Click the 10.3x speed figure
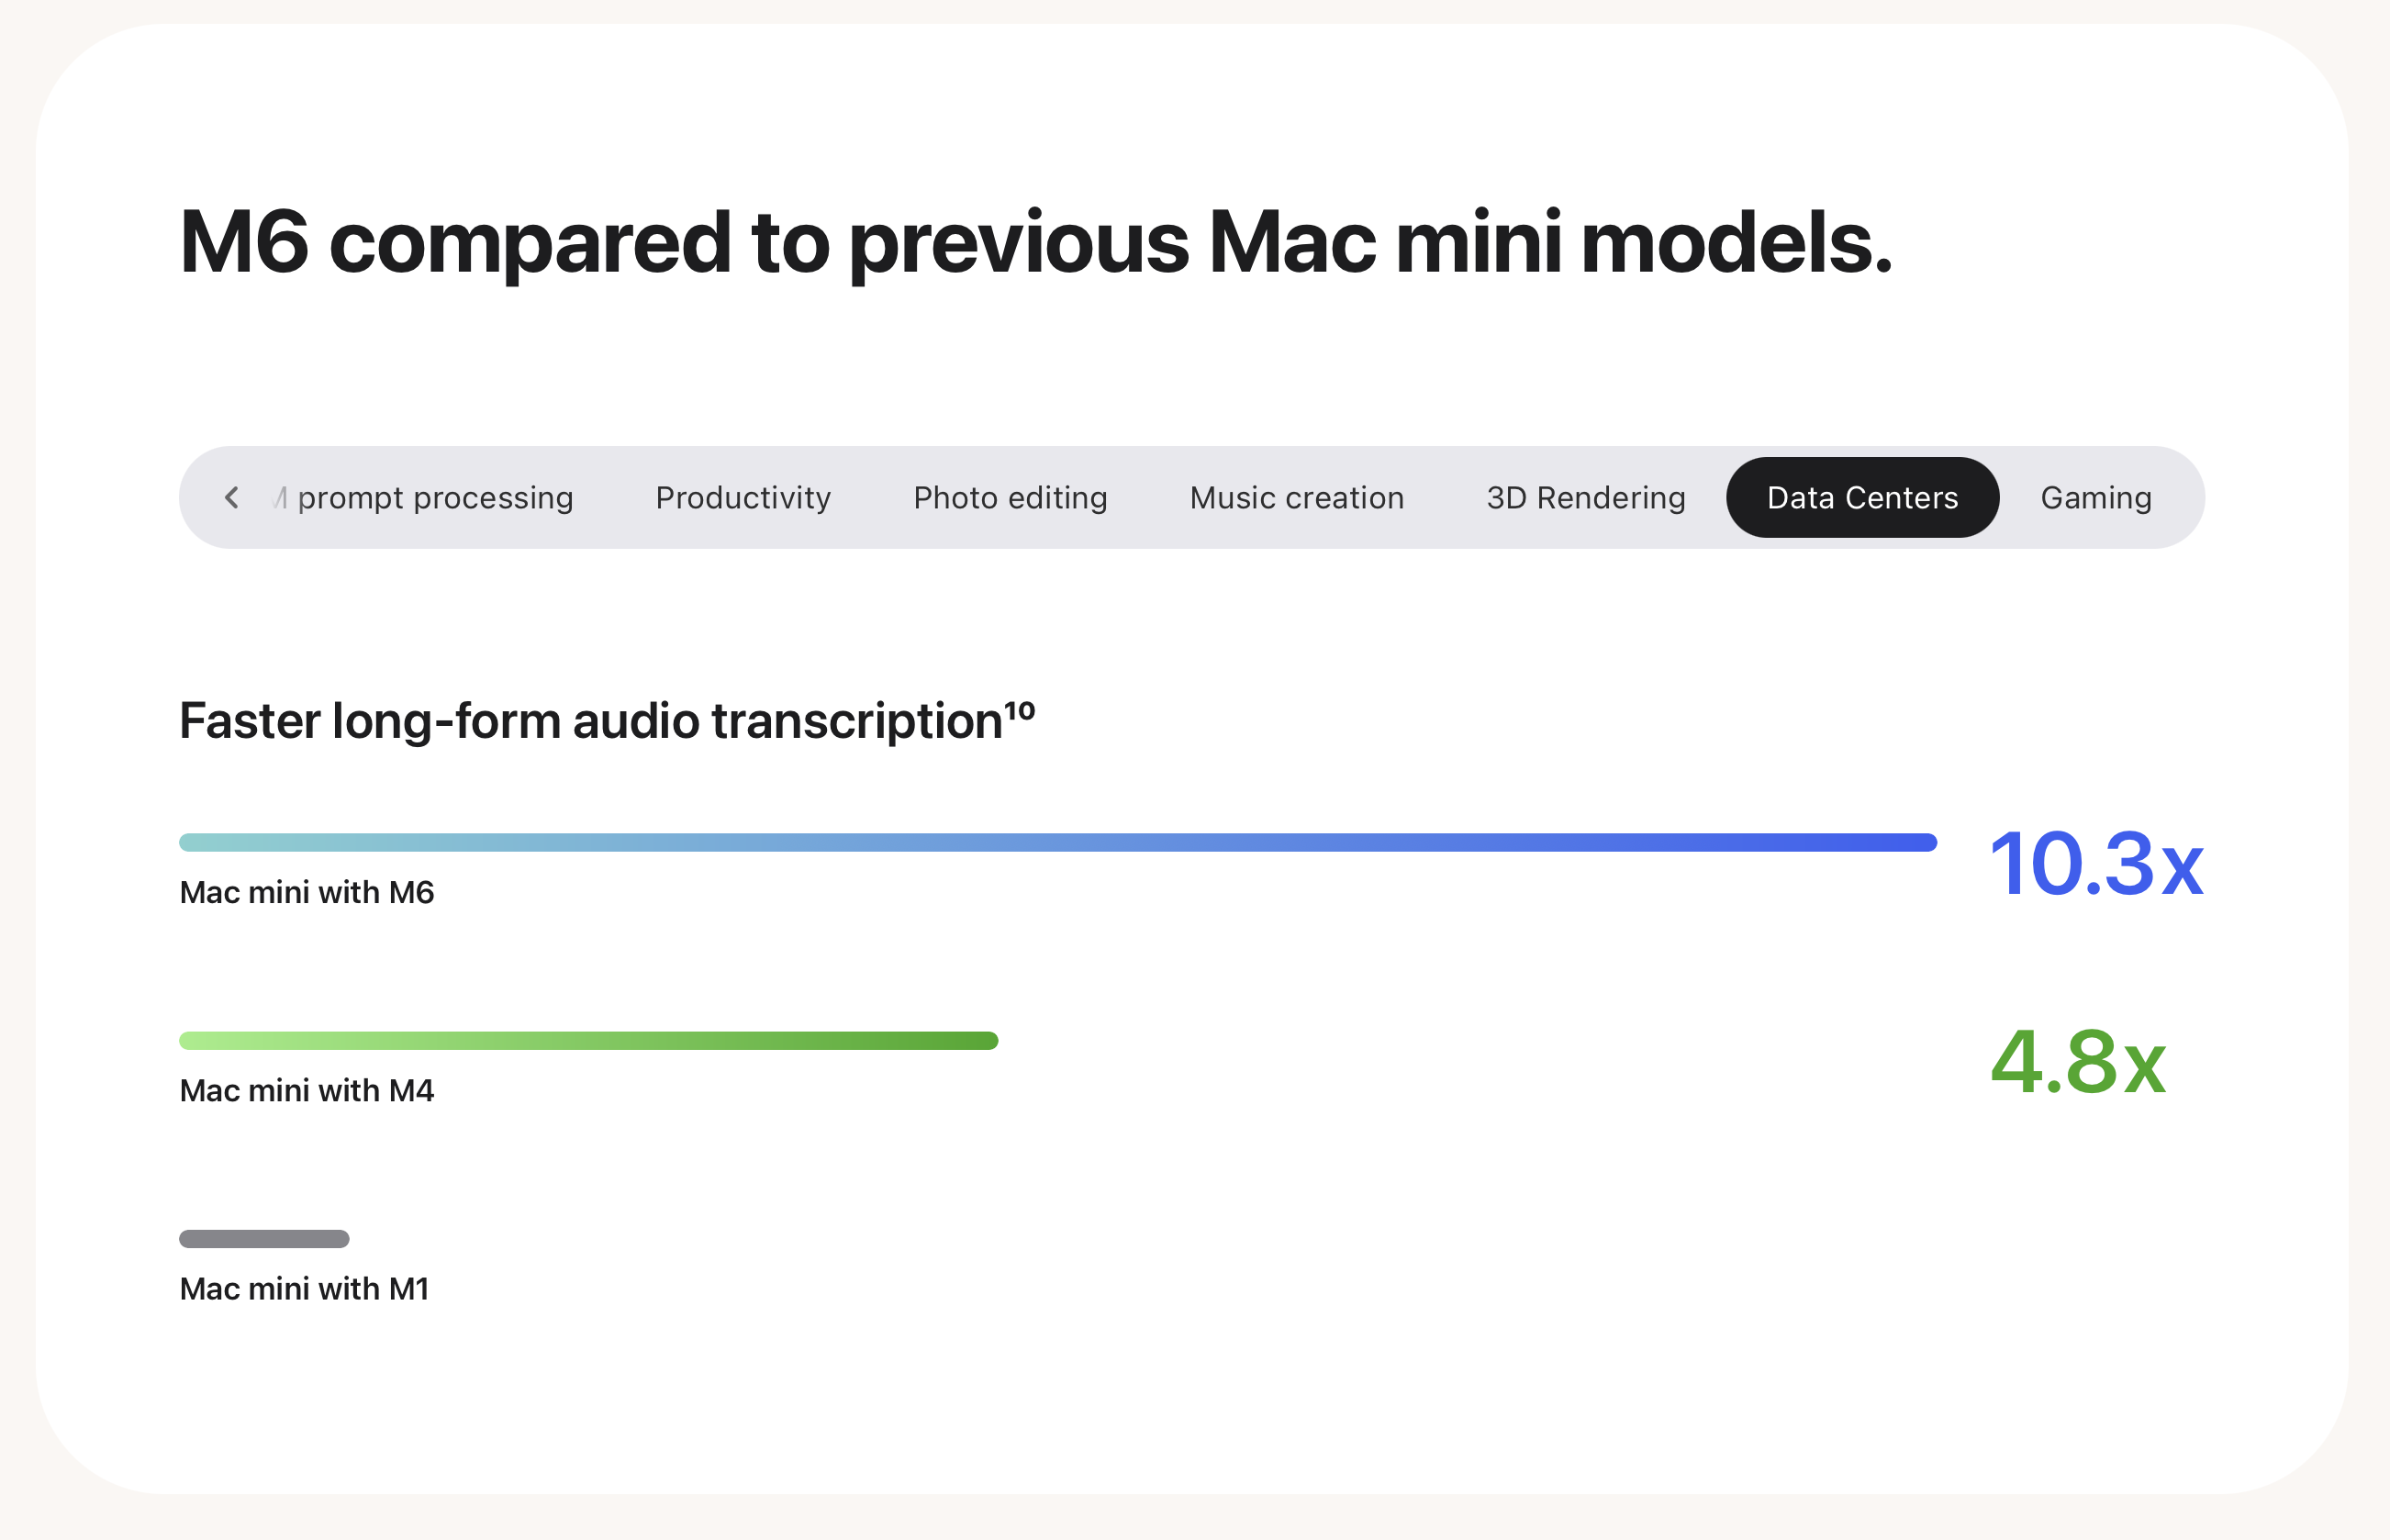This screenshot has height=1540, width=2390. 2096,863
